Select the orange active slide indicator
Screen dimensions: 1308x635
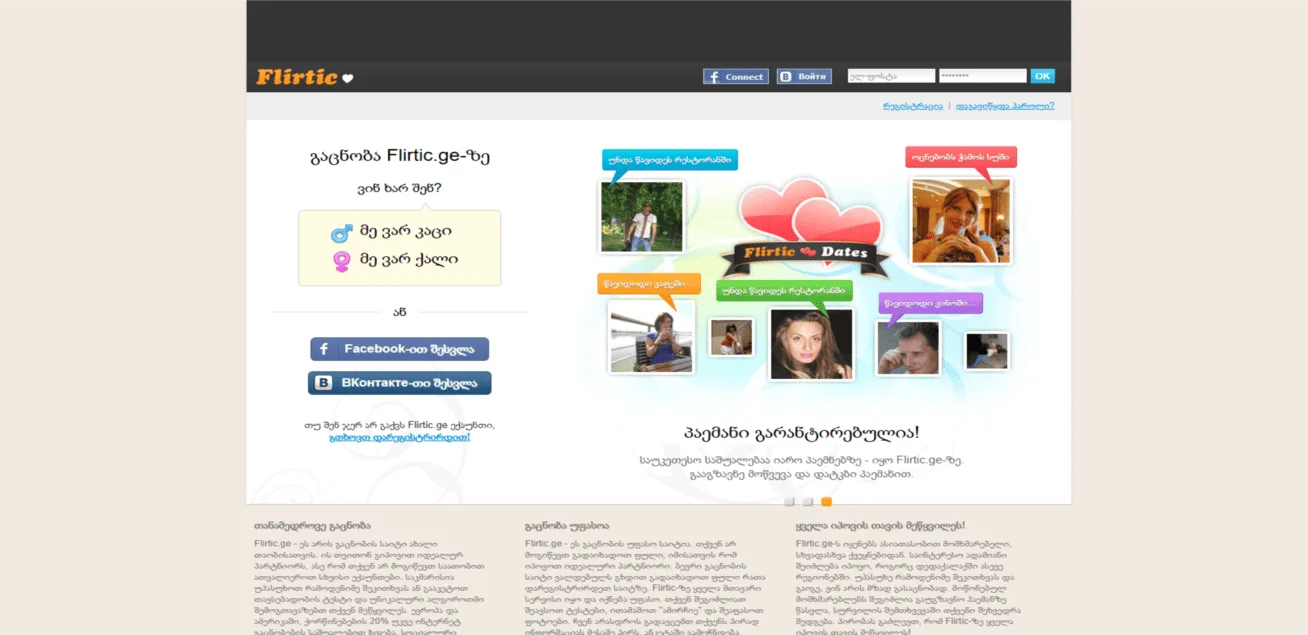pos(826,501)
